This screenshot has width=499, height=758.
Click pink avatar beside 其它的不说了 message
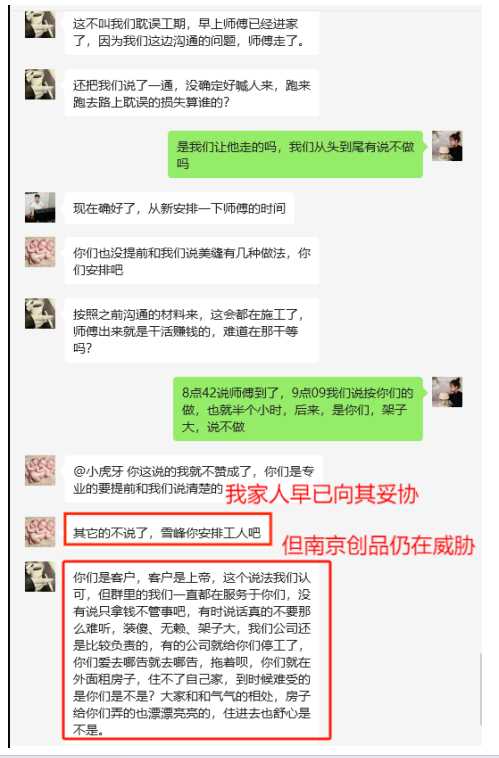coord(40,532)
